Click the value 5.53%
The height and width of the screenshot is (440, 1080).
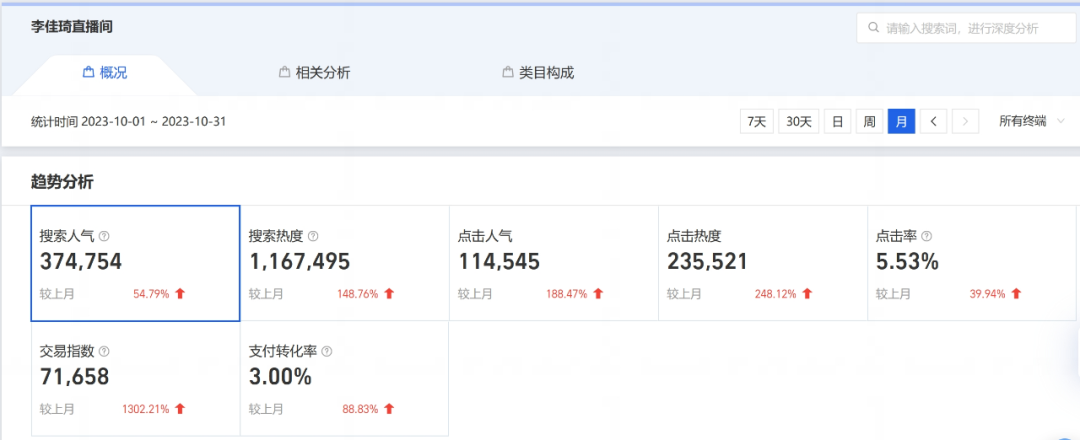(x=907, y=262)
